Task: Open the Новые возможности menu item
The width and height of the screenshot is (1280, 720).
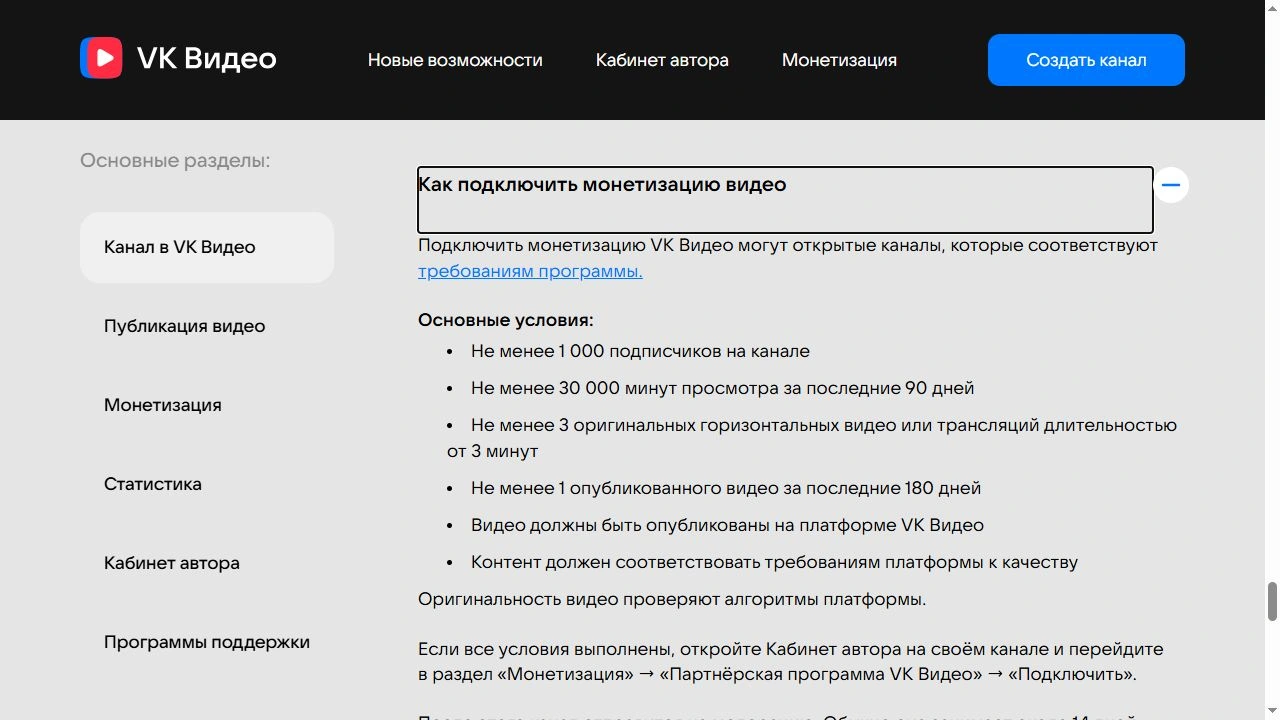Action: 455,60
